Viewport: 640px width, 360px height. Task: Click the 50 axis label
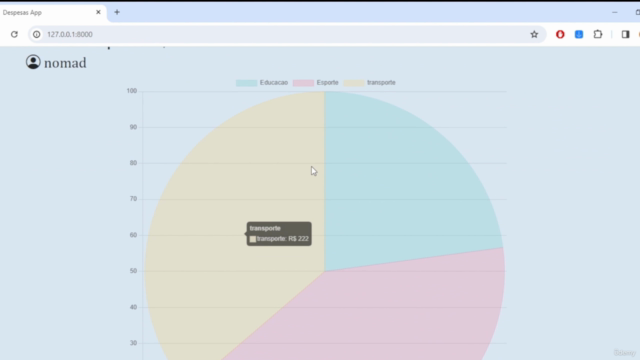tap(133, 271)
